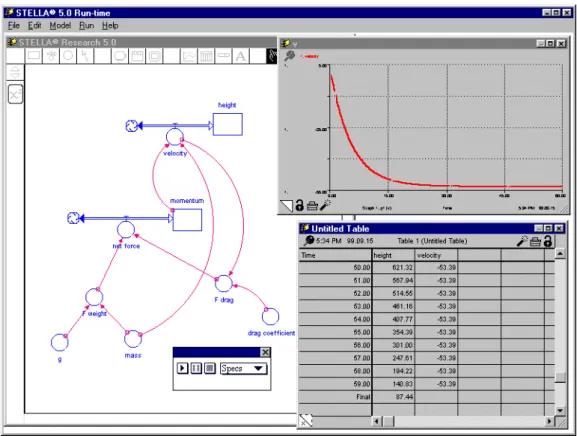Click the up/down layer navigation arrows
577x436 pixels.
pyautogui.click(x=15, y=72)
